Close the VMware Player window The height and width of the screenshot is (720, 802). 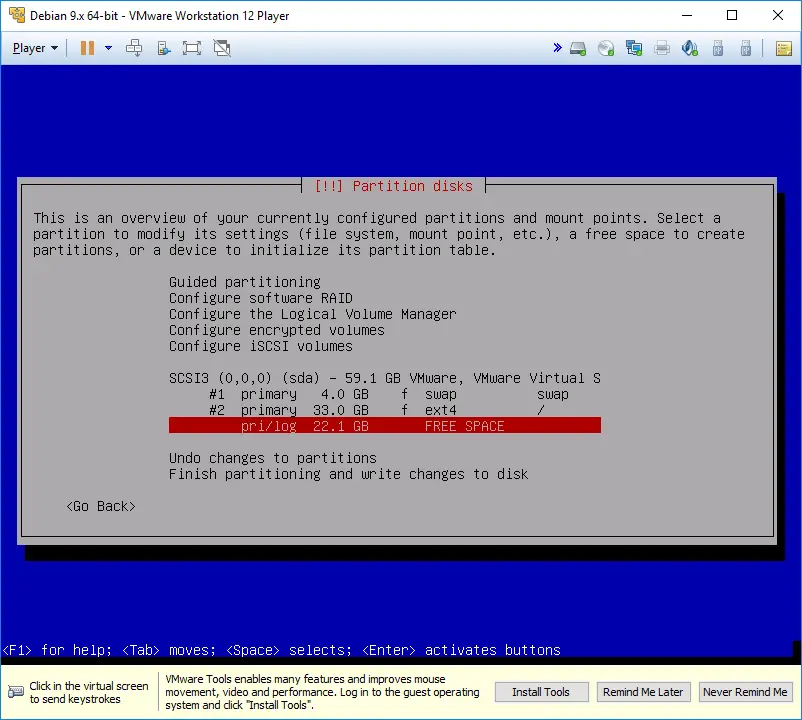pyautogui.click(x=777, y=15)
